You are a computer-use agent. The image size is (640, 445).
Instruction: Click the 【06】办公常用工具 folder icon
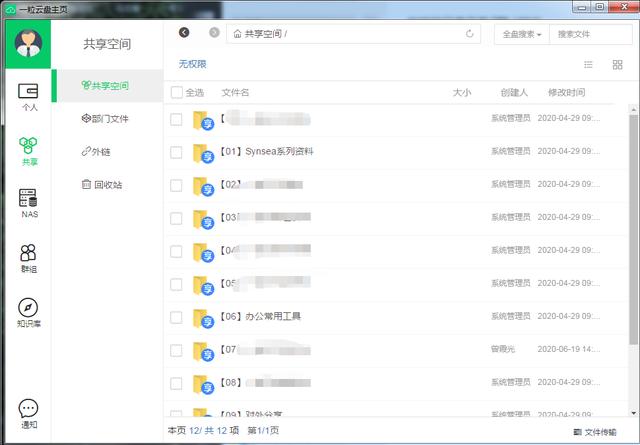[x=203, y=318]
